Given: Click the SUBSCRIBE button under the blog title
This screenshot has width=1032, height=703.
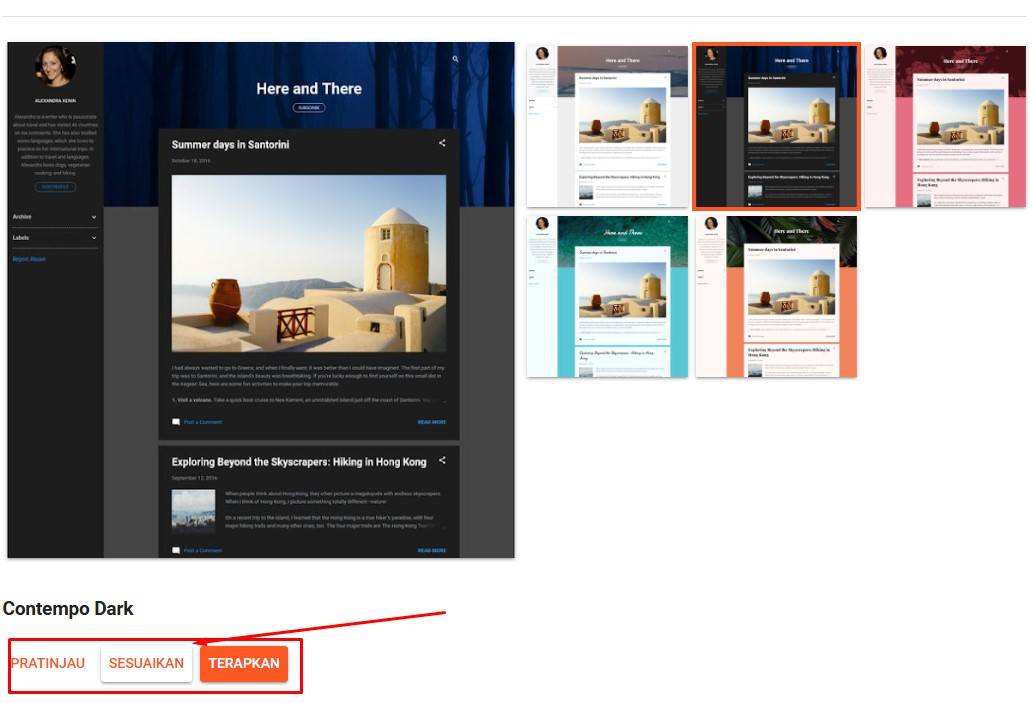Looking at the screenshot, I should [309, 107].
